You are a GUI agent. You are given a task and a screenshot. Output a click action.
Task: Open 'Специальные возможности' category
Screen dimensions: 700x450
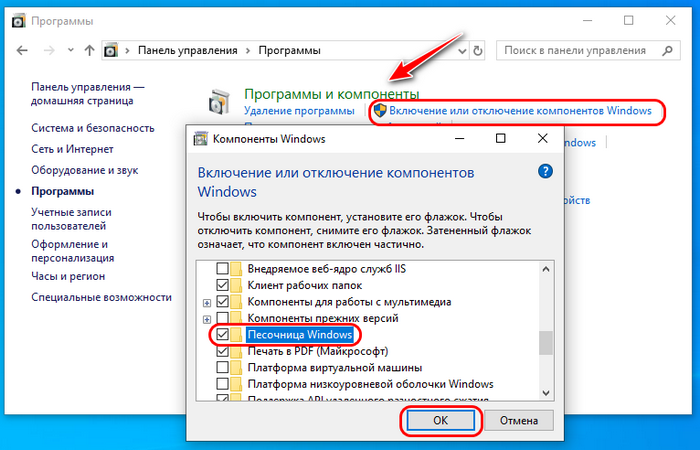(x=101, y=297)
